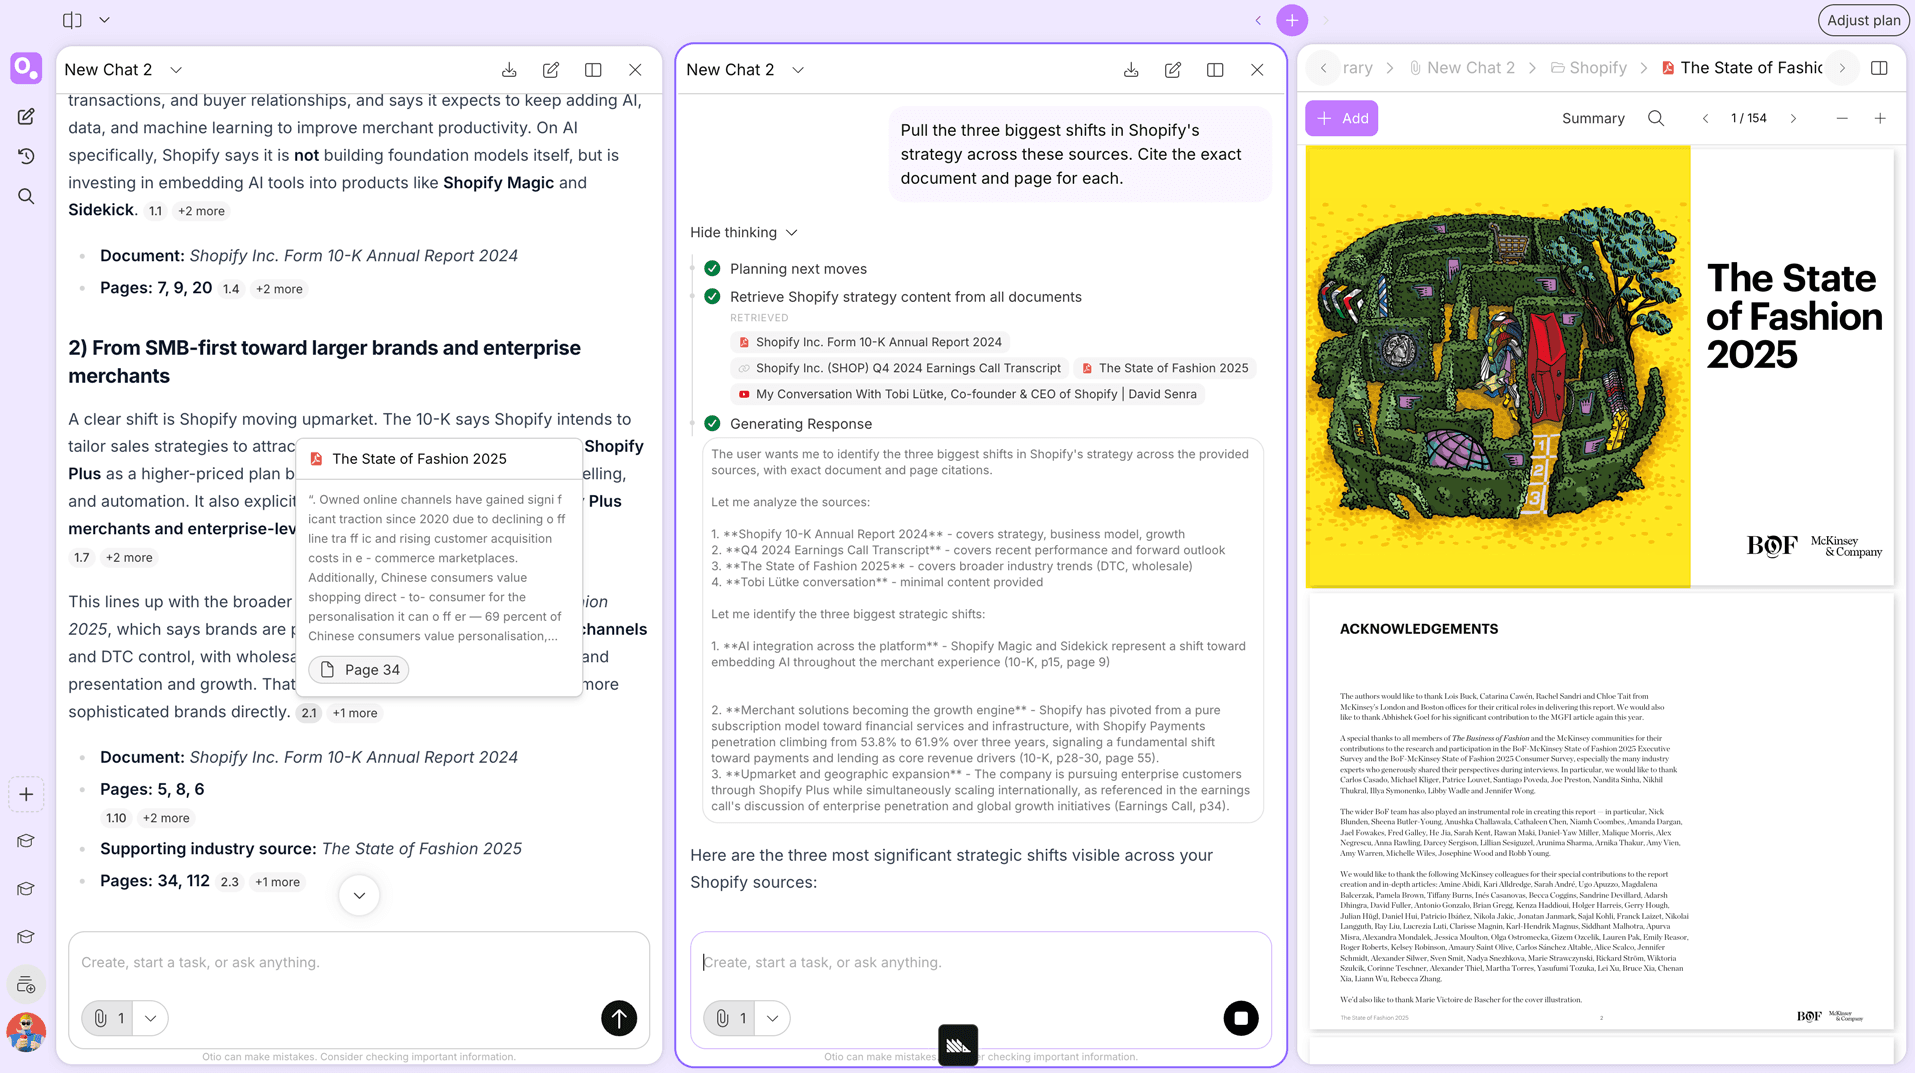Click citation badge 1.10
The width and height of the screenshot is (1915, 1073).
coord(117,818)
